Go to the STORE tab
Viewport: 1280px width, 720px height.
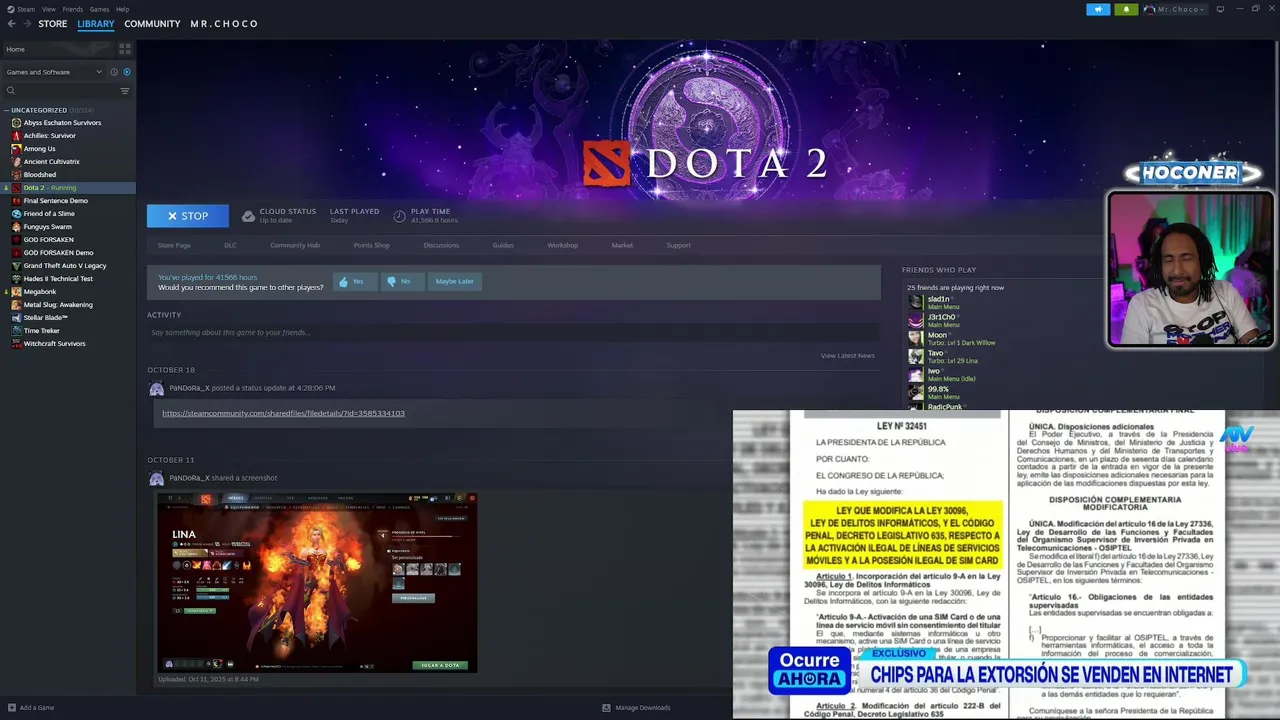(x=53, y=24)
